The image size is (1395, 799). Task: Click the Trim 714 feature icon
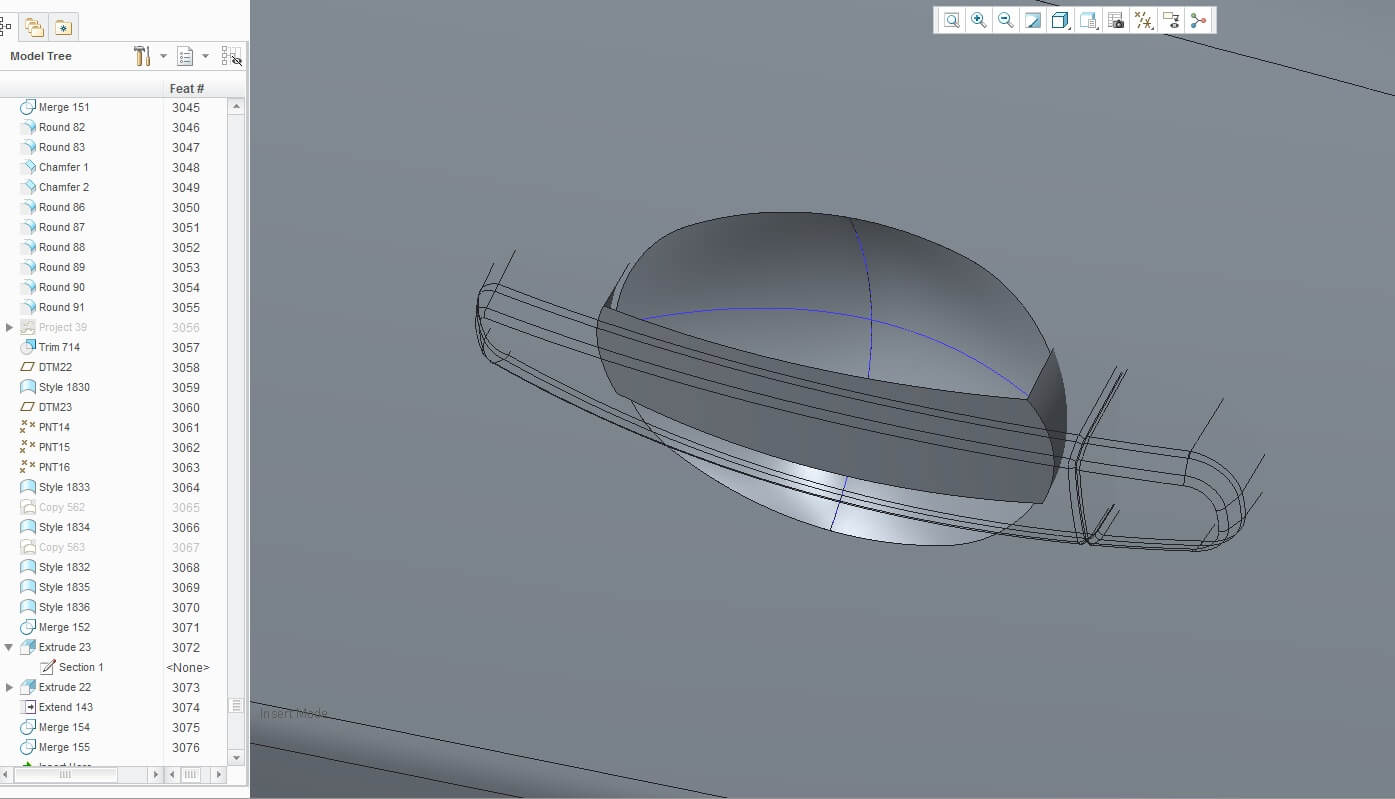click(28, 347)
